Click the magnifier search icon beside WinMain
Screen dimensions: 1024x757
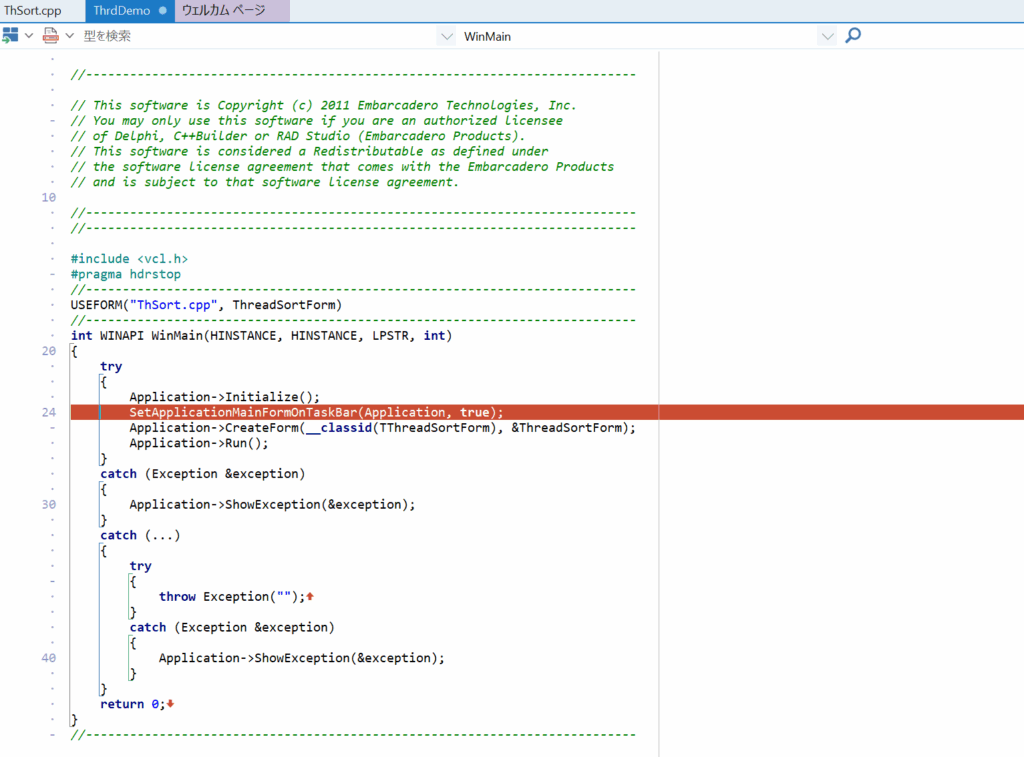pyautogui.click(x=853, y=36)
